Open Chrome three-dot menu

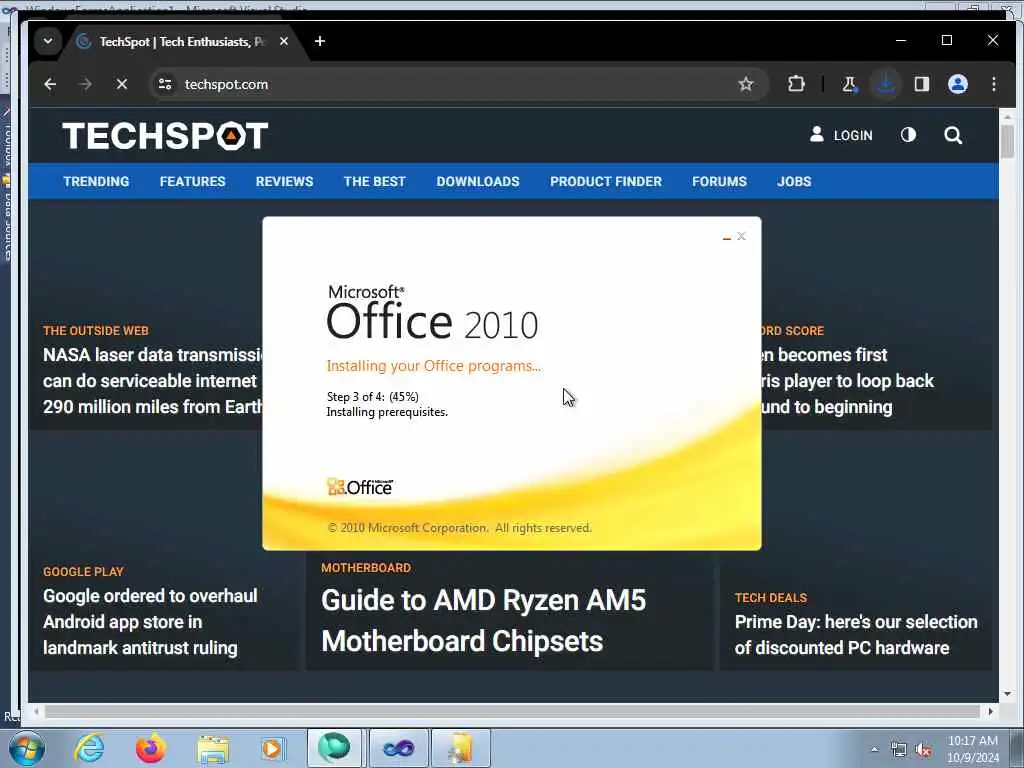(993, 84)
